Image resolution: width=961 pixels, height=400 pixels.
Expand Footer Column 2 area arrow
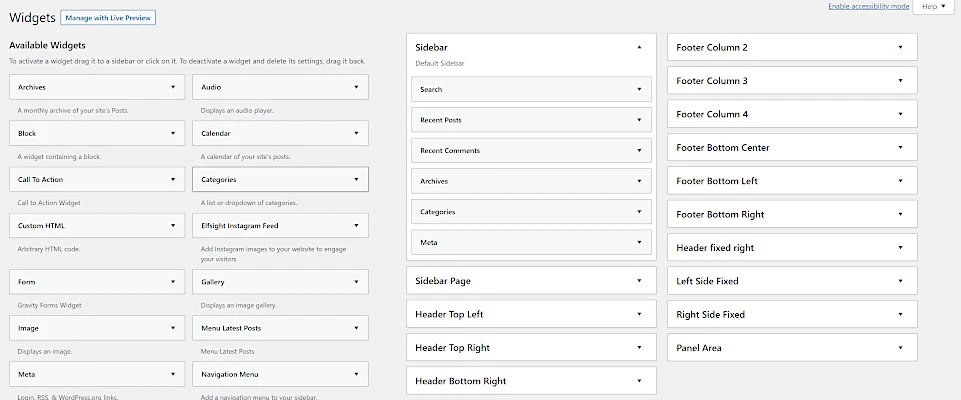point(900,47)
